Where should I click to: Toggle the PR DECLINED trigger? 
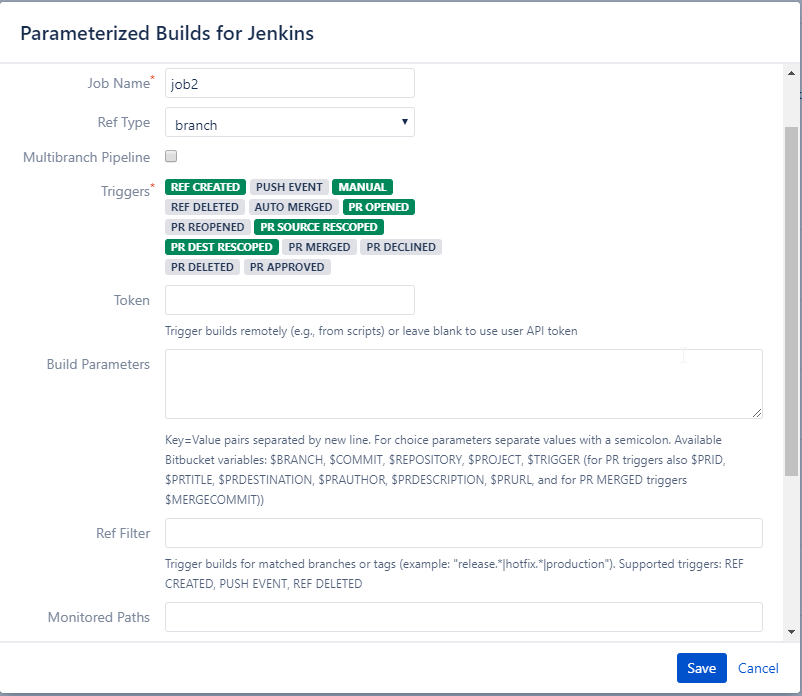coord(400,246)
